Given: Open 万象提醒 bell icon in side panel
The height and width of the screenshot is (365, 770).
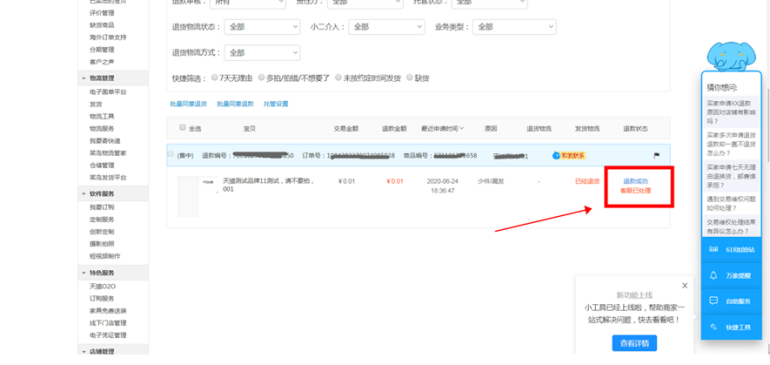Looking at the screenshot, I should (714, 276).
